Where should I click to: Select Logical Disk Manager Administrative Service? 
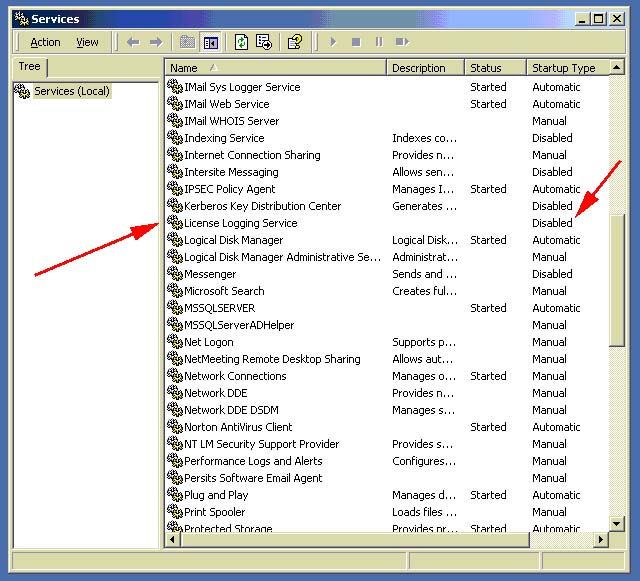(x=282, y=257)
